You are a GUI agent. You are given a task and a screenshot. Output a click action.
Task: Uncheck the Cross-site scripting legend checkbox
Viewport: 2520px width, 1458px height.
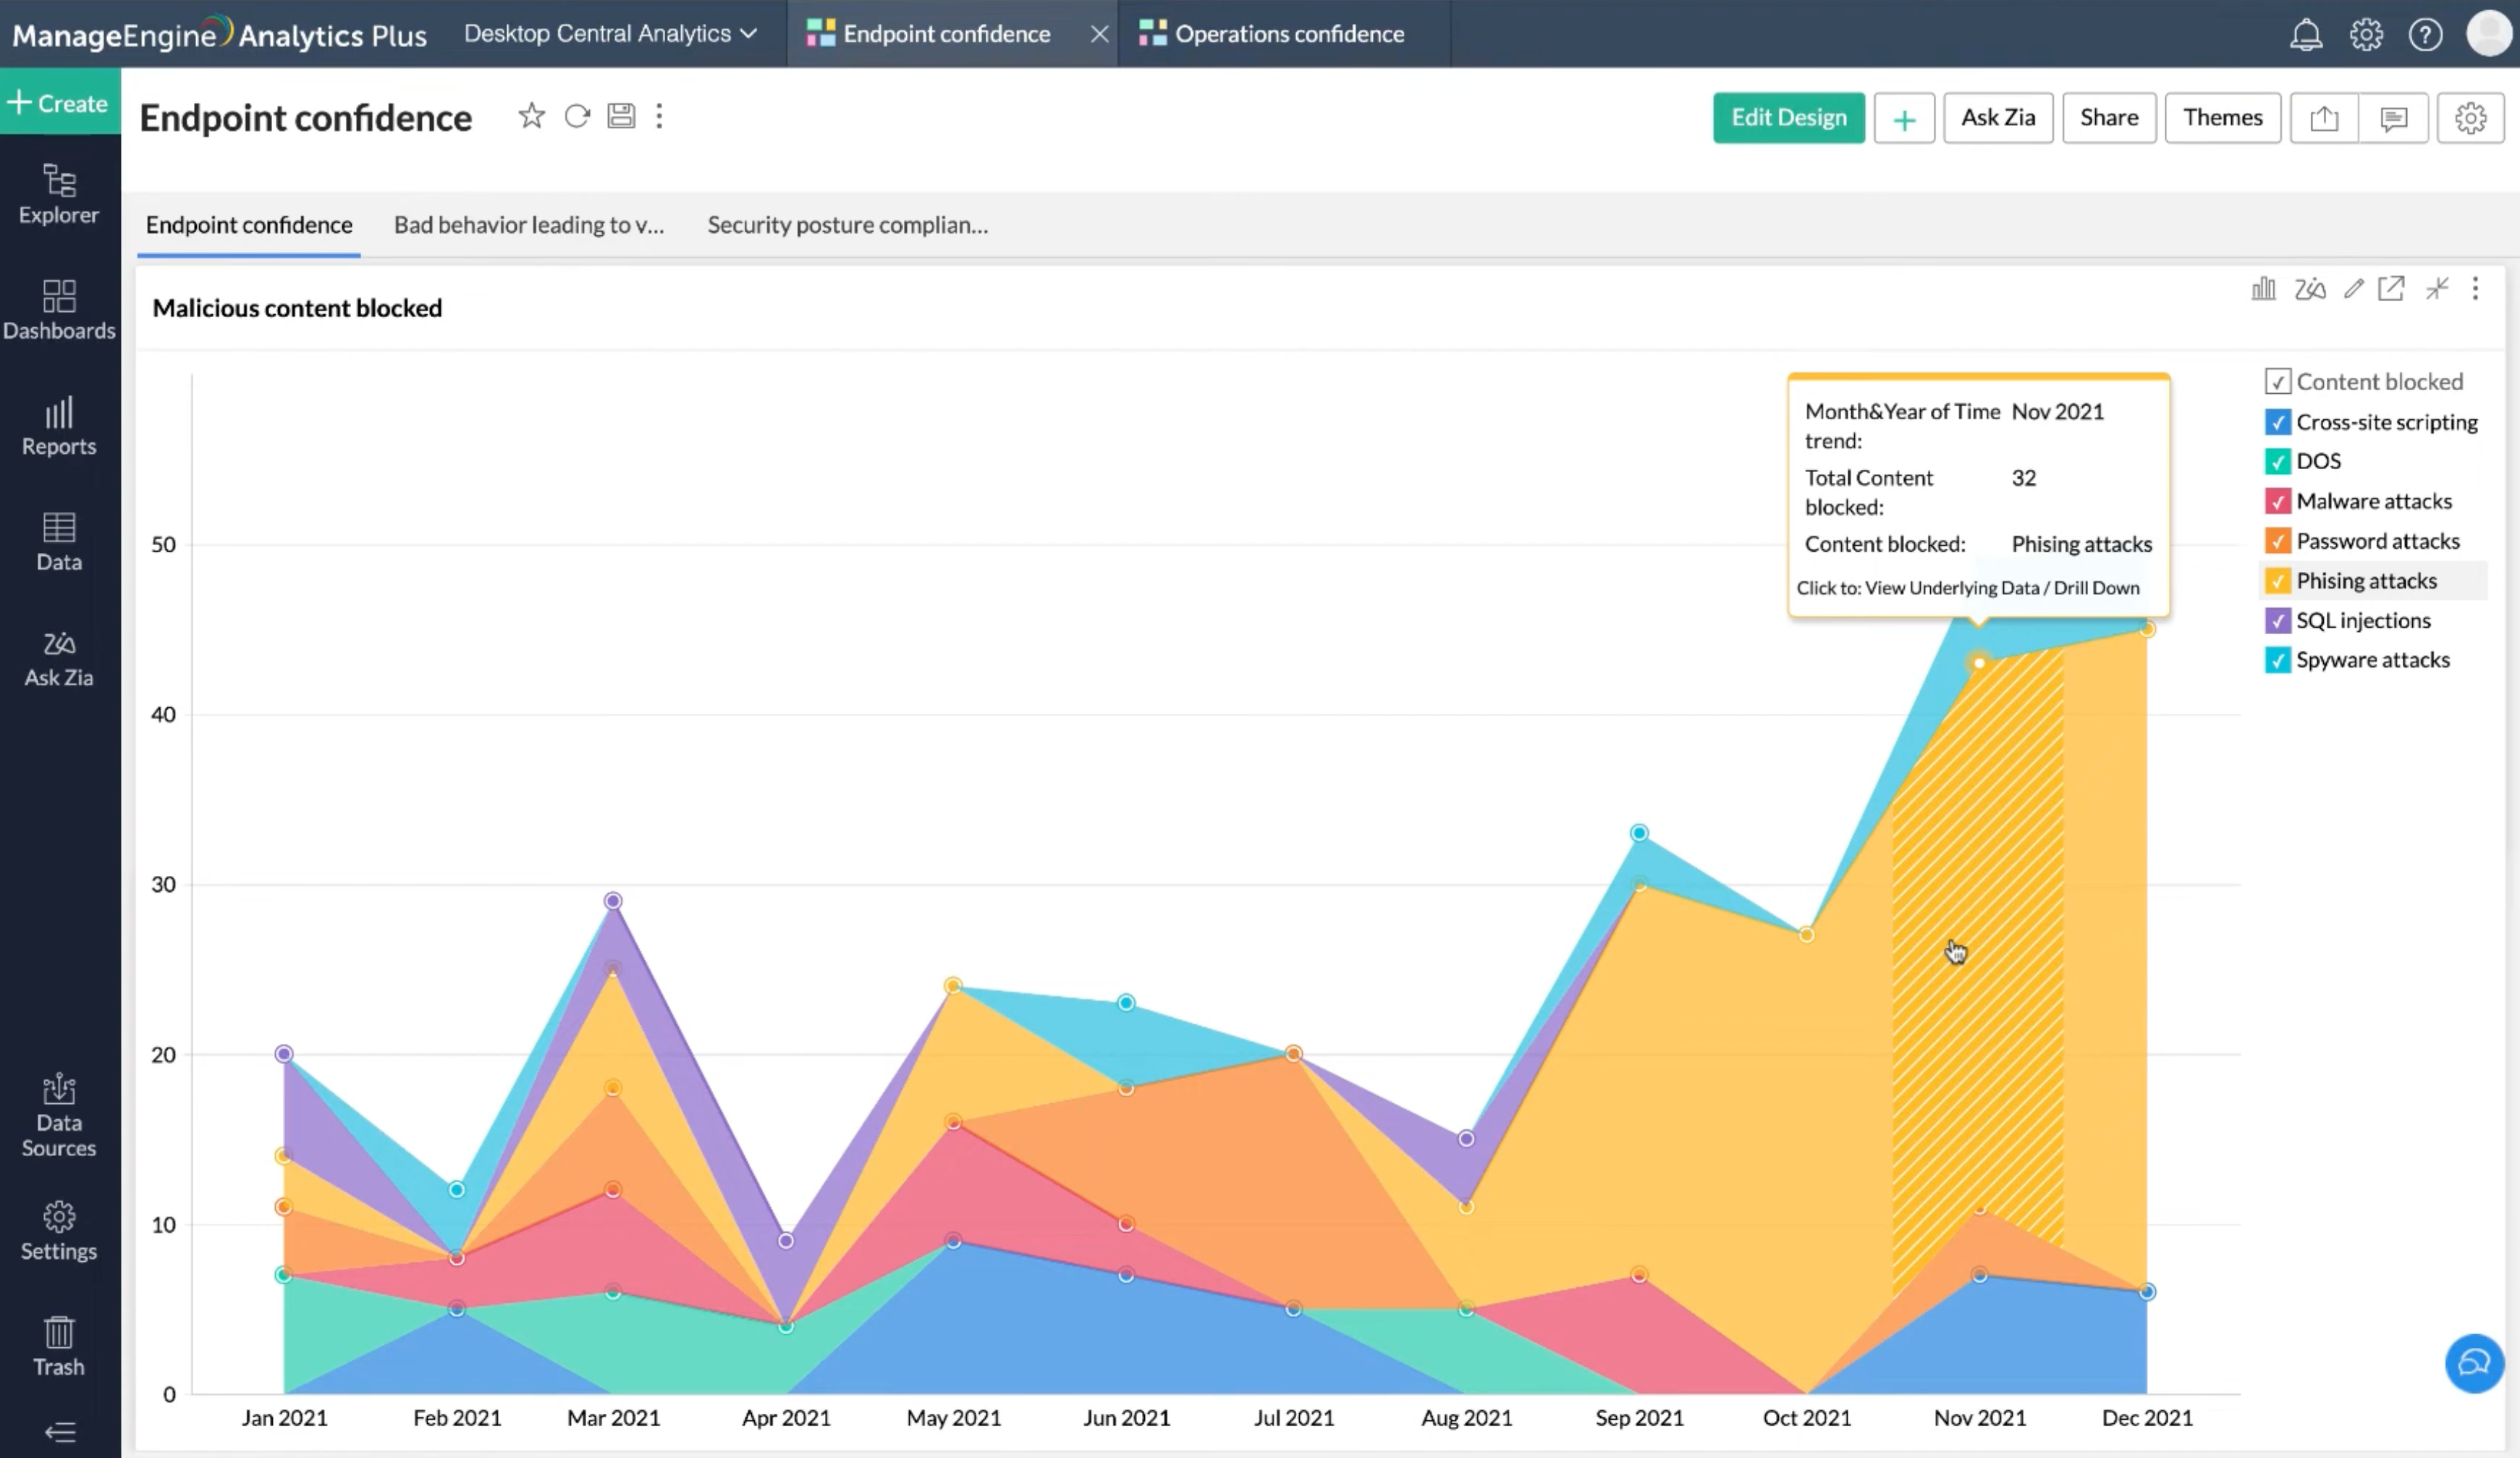click(2277, 422)
